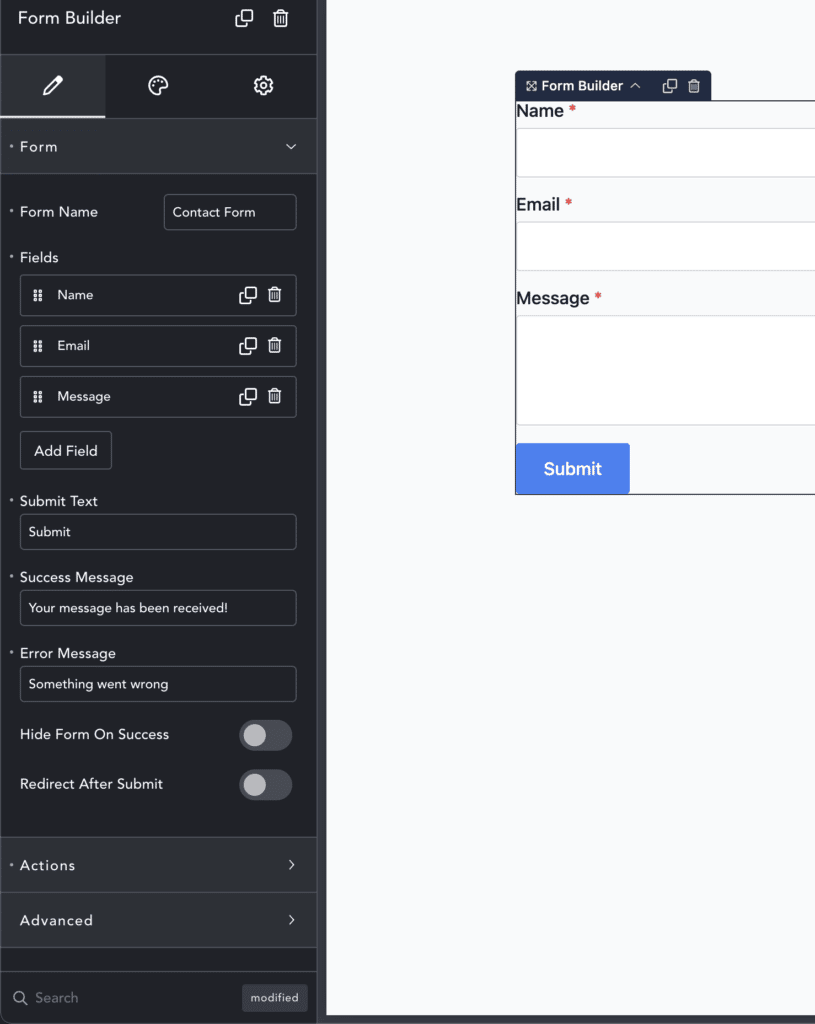
Task: Delete the Email field
Action: pos(275,345)
